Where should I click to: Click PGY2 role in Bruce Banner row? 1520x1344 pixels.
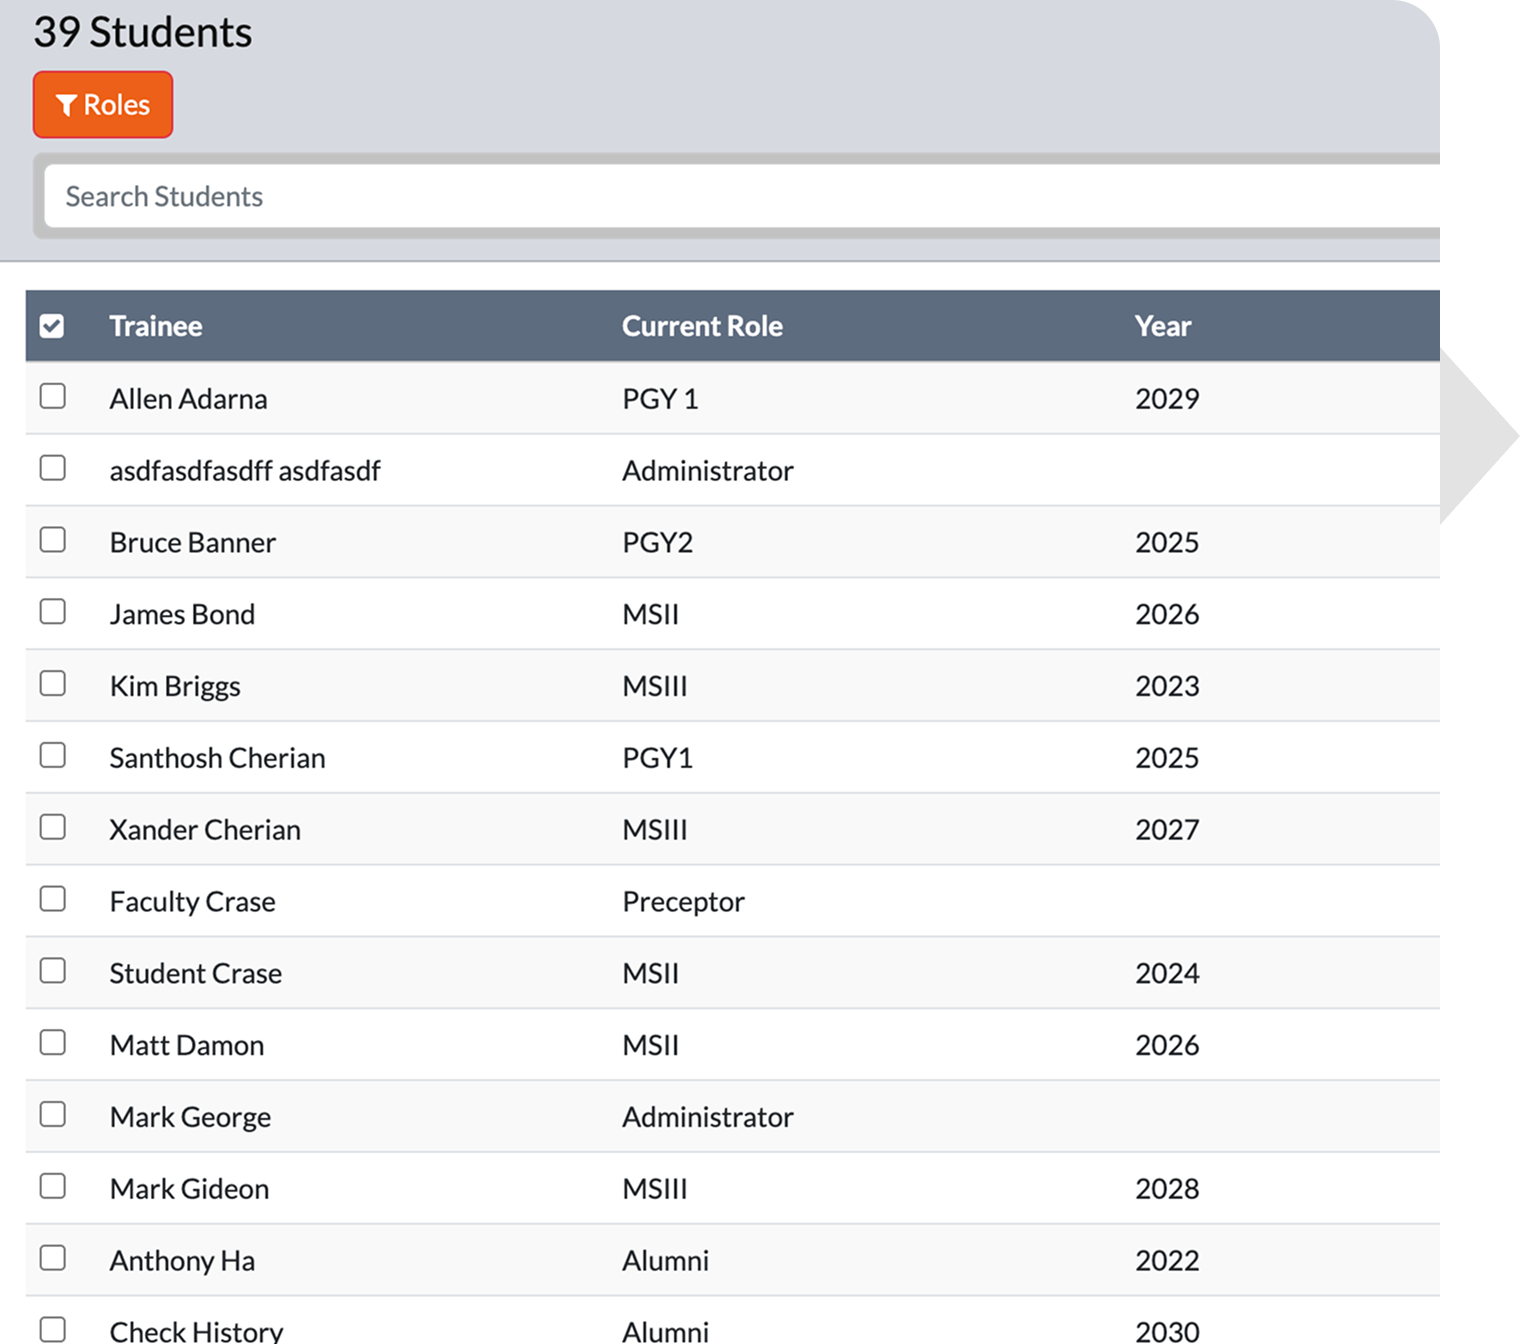point(657,543)
